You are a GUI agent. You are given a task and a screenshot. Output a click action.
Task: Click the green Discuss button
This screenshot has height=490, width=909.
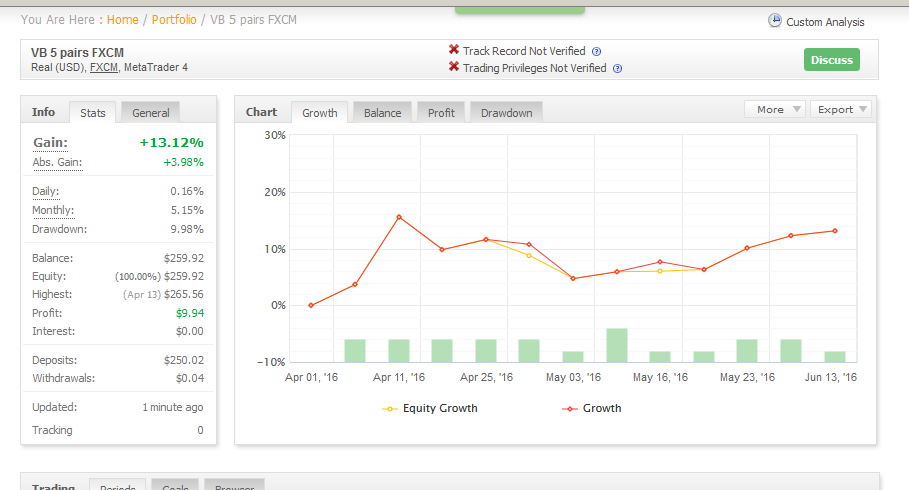[x=831, y=60]
